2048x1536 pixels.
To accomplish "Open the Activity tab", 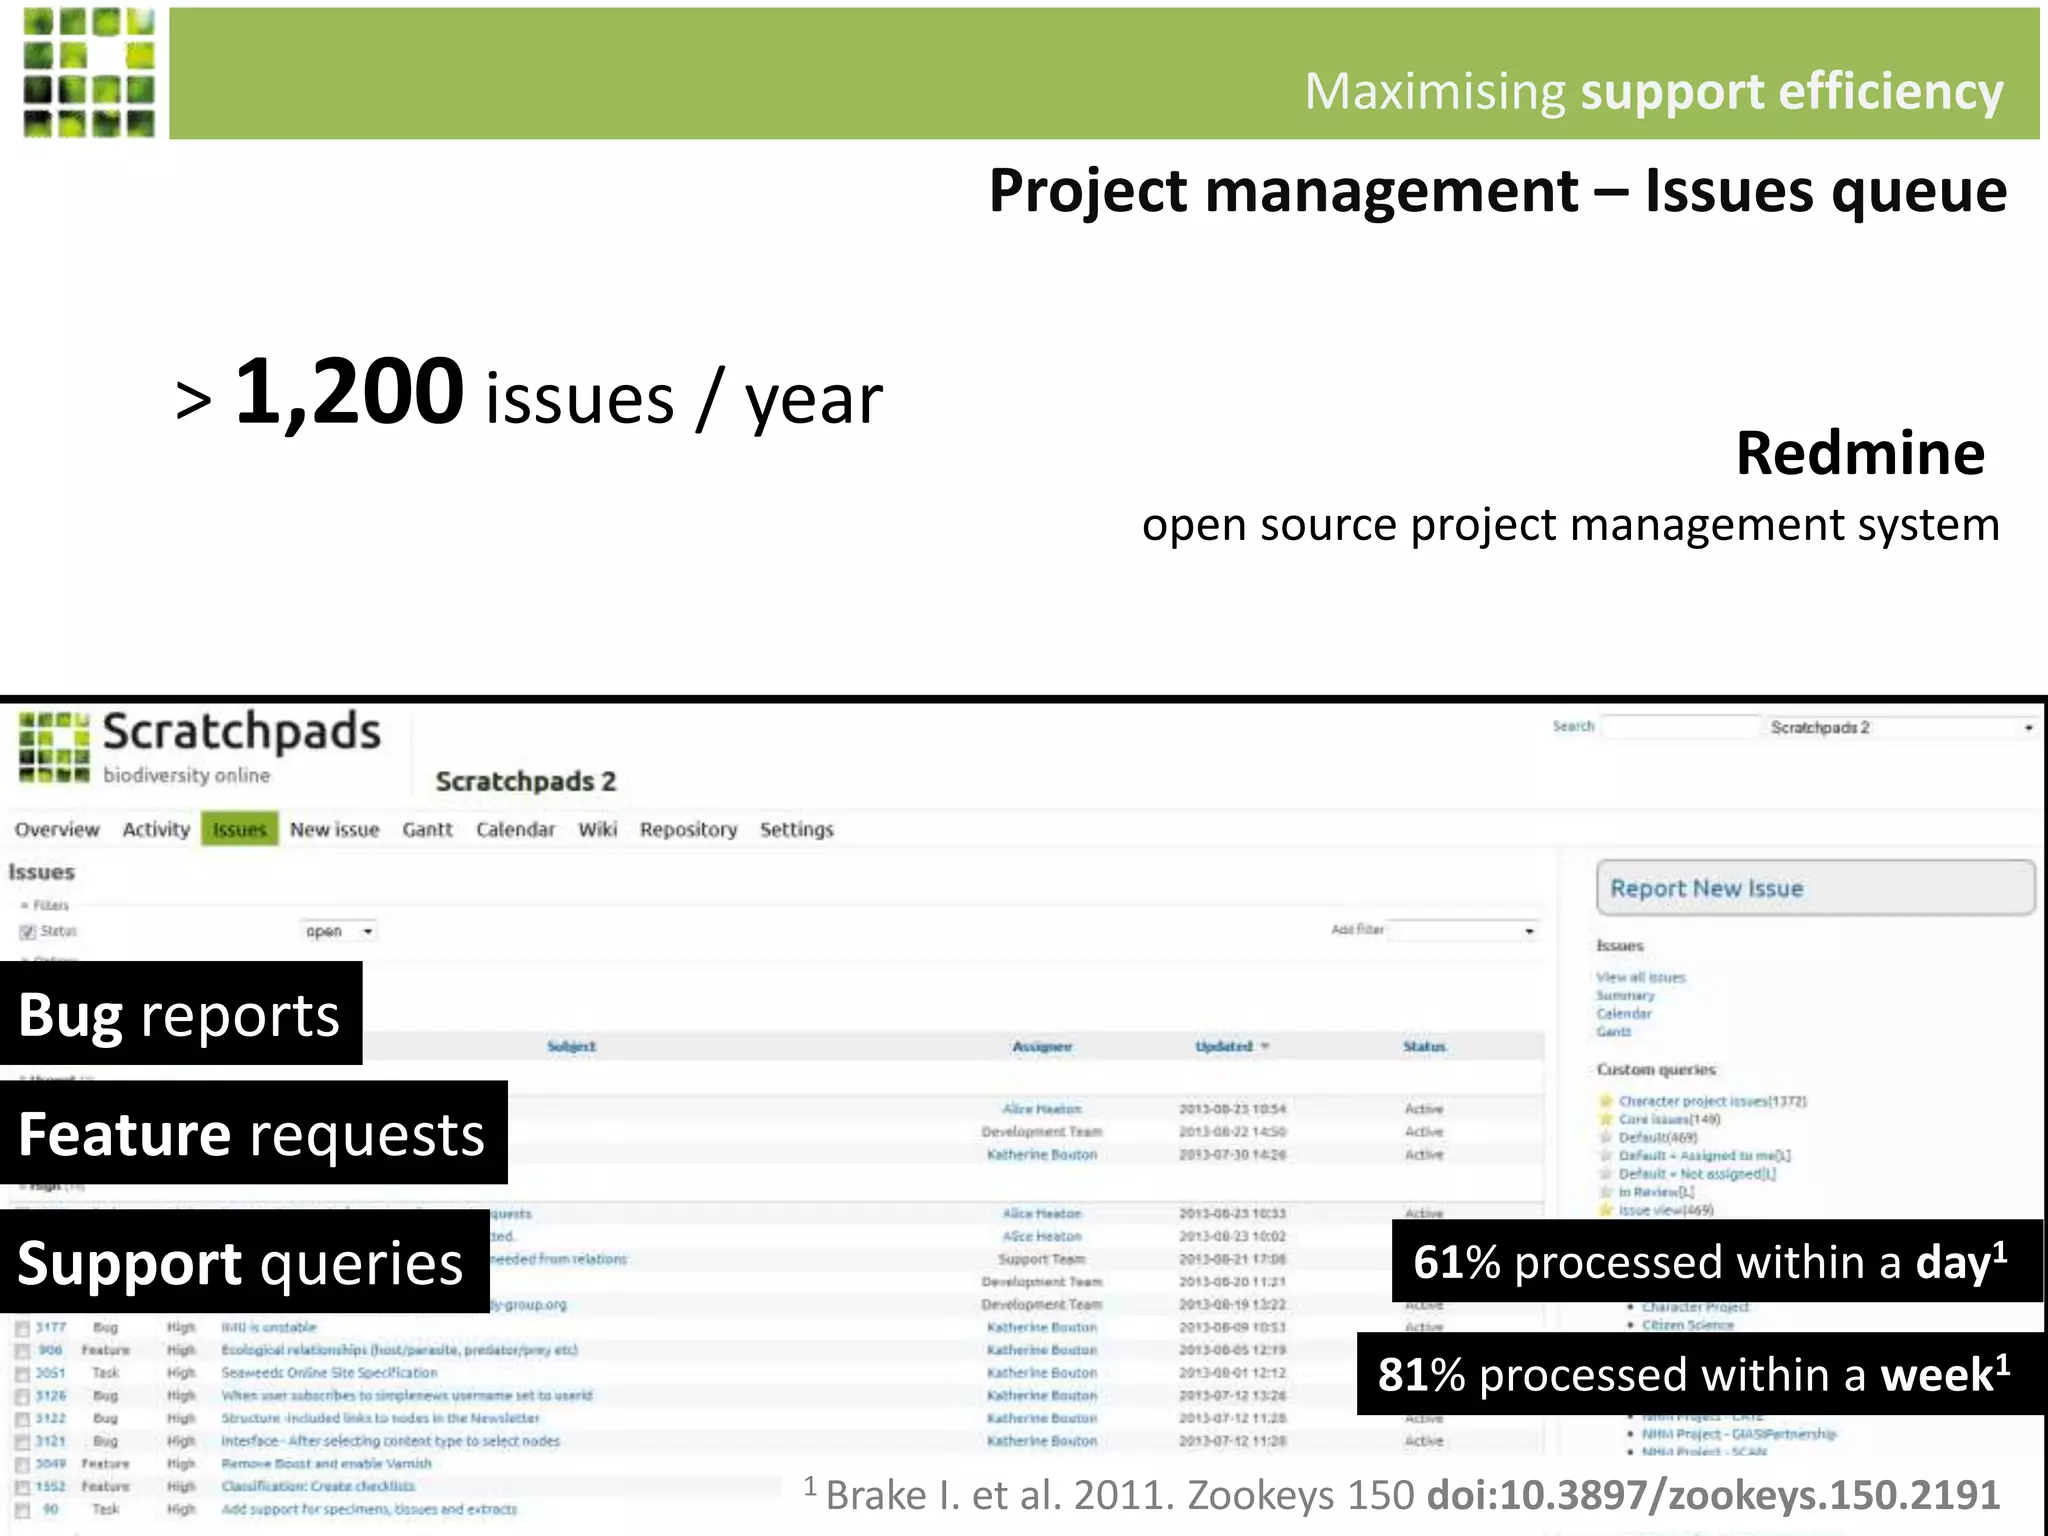I will point(156,829).
